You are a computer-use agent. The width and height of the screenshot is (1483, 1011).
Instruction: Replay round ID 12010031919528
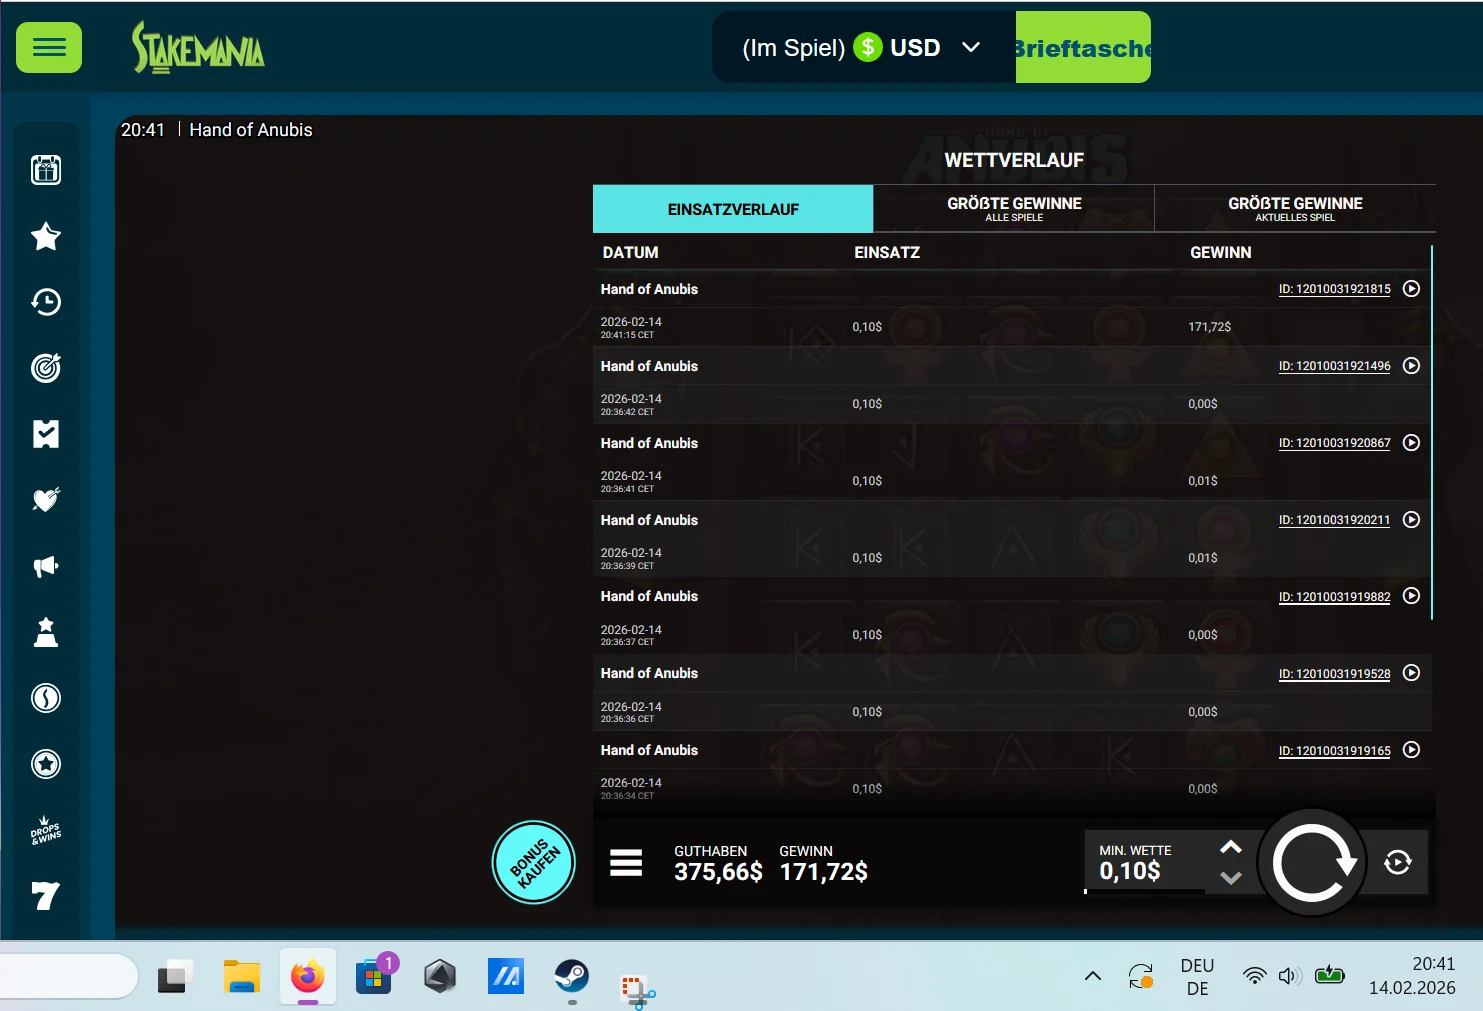pyautogui.click(x=1411, y=673)
